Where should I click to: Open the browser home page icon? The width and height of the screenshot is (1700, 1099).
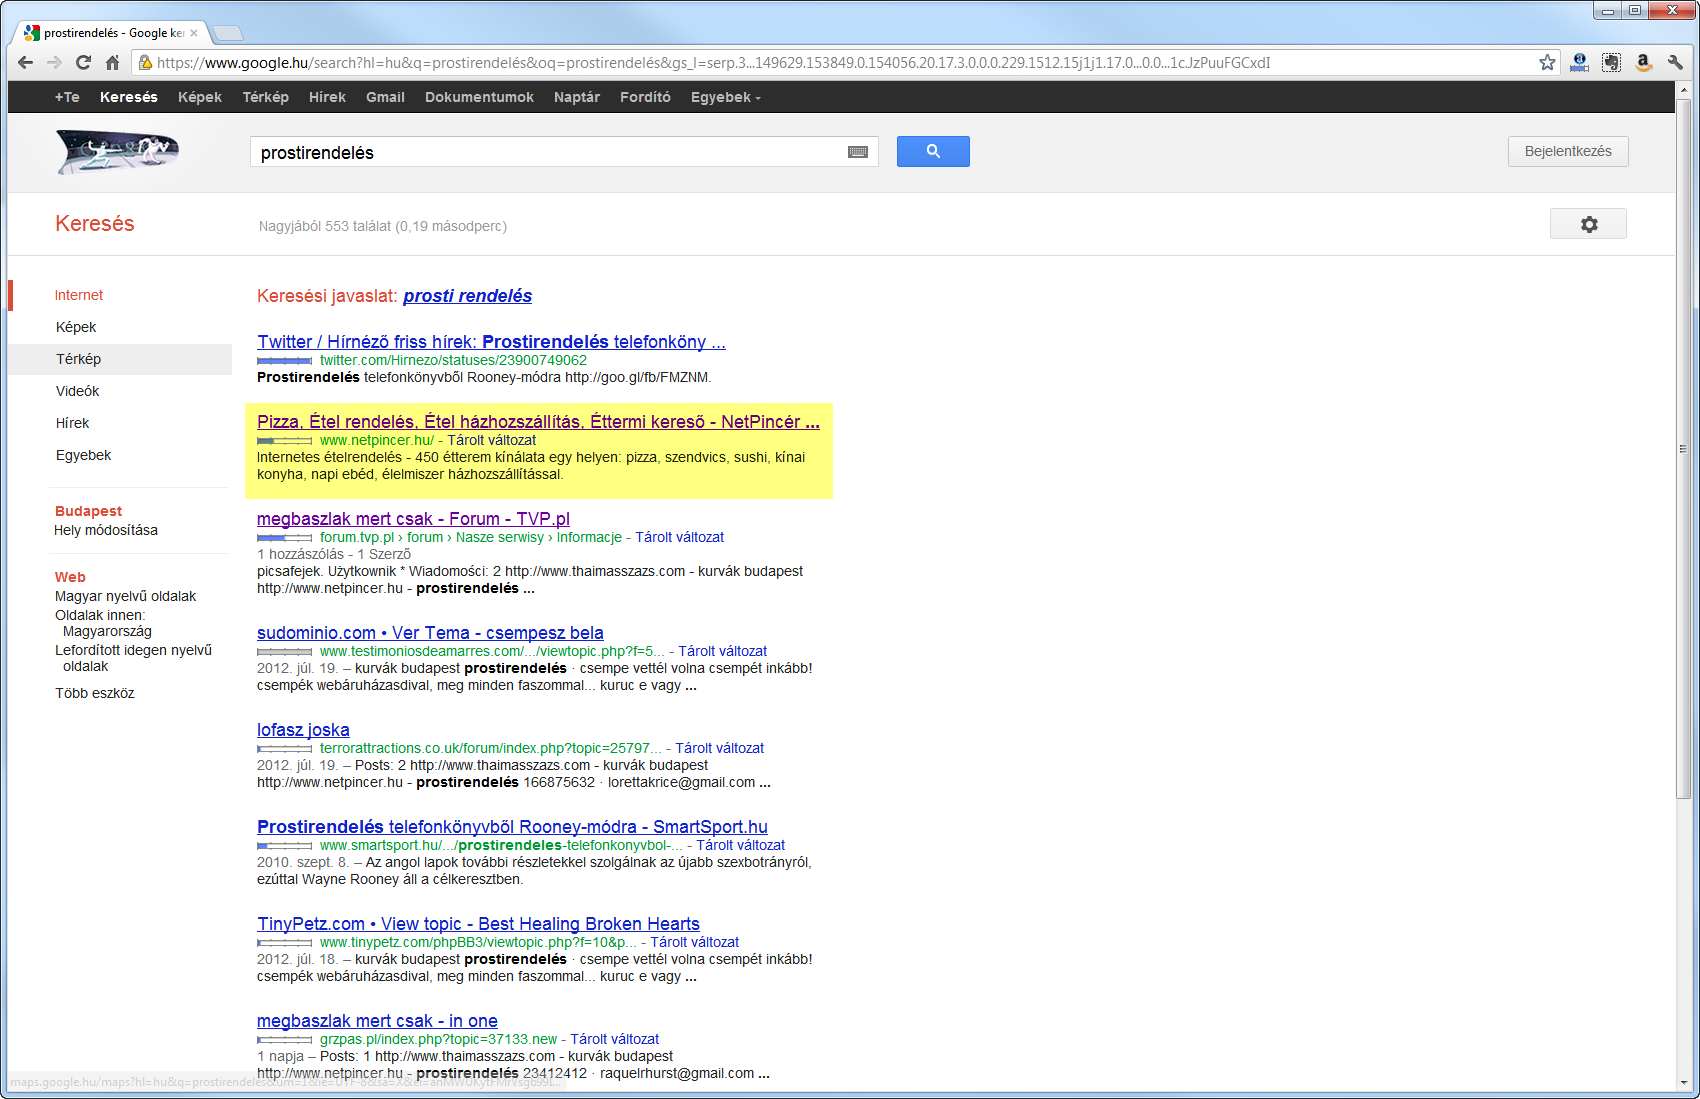[112, 62]
